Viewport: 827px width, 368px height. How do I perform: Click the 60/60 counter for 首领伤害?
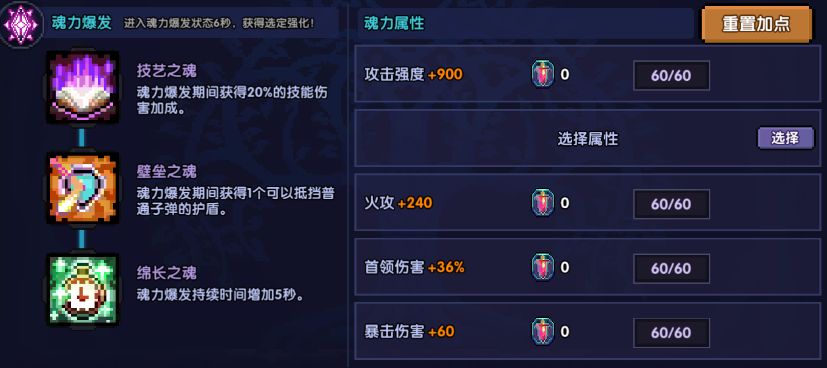[x=671, y=268]
